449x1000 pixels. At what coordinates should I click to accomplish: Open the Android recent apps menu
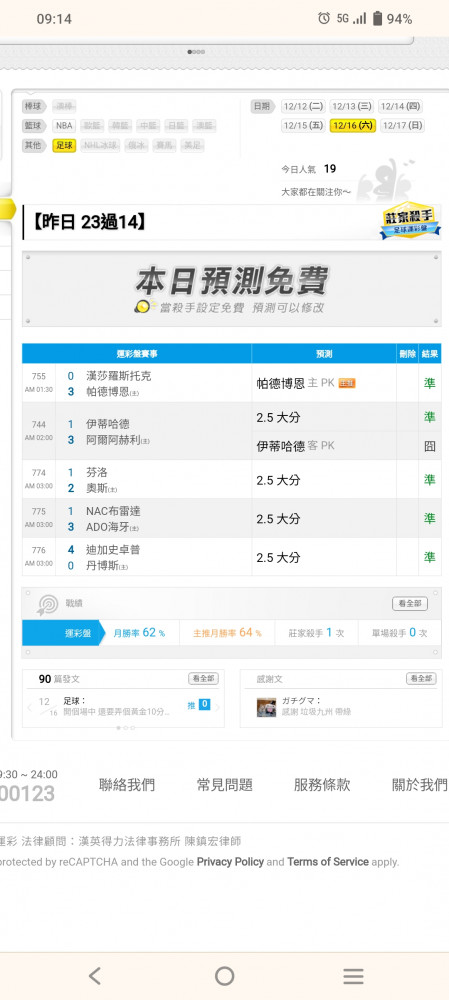353,976
